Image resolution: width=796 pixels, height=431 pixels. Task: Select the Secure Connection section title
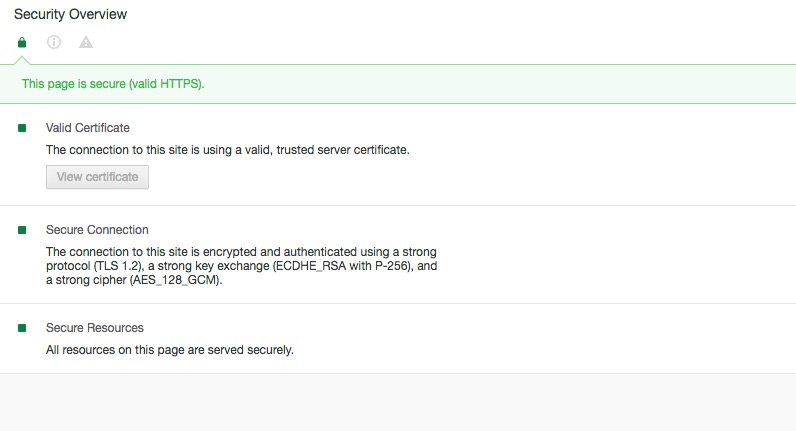point(97,230)
